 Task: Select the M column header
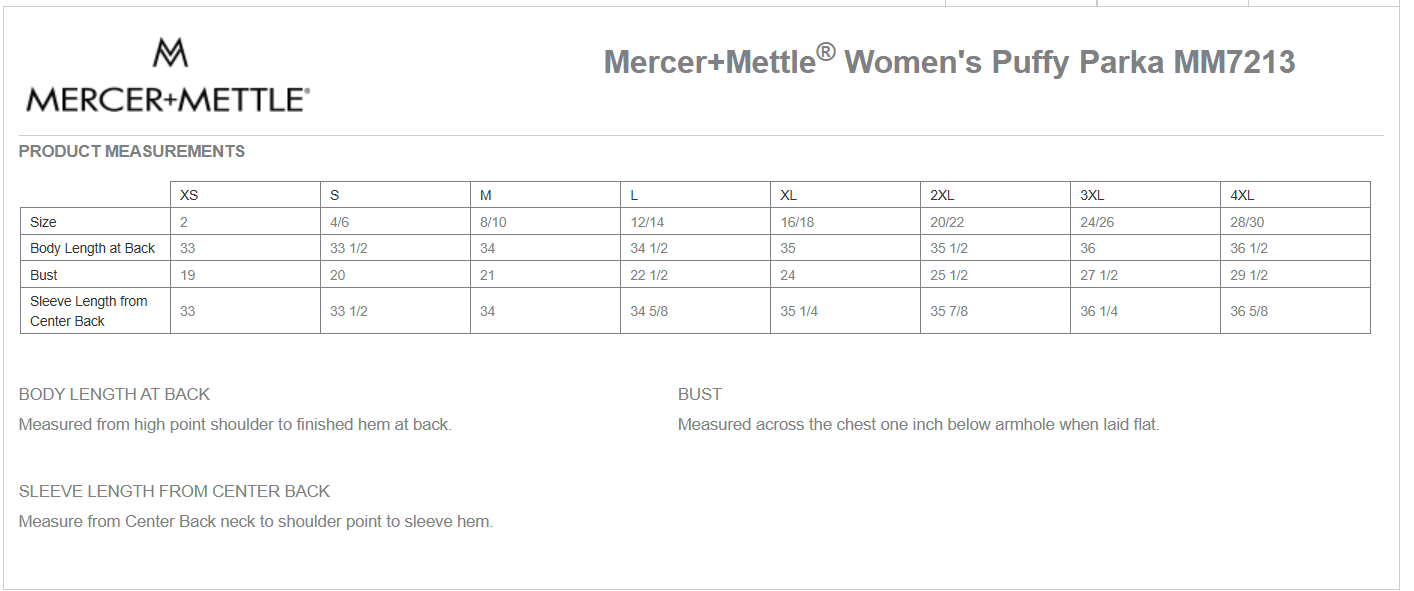click(486, 195)
